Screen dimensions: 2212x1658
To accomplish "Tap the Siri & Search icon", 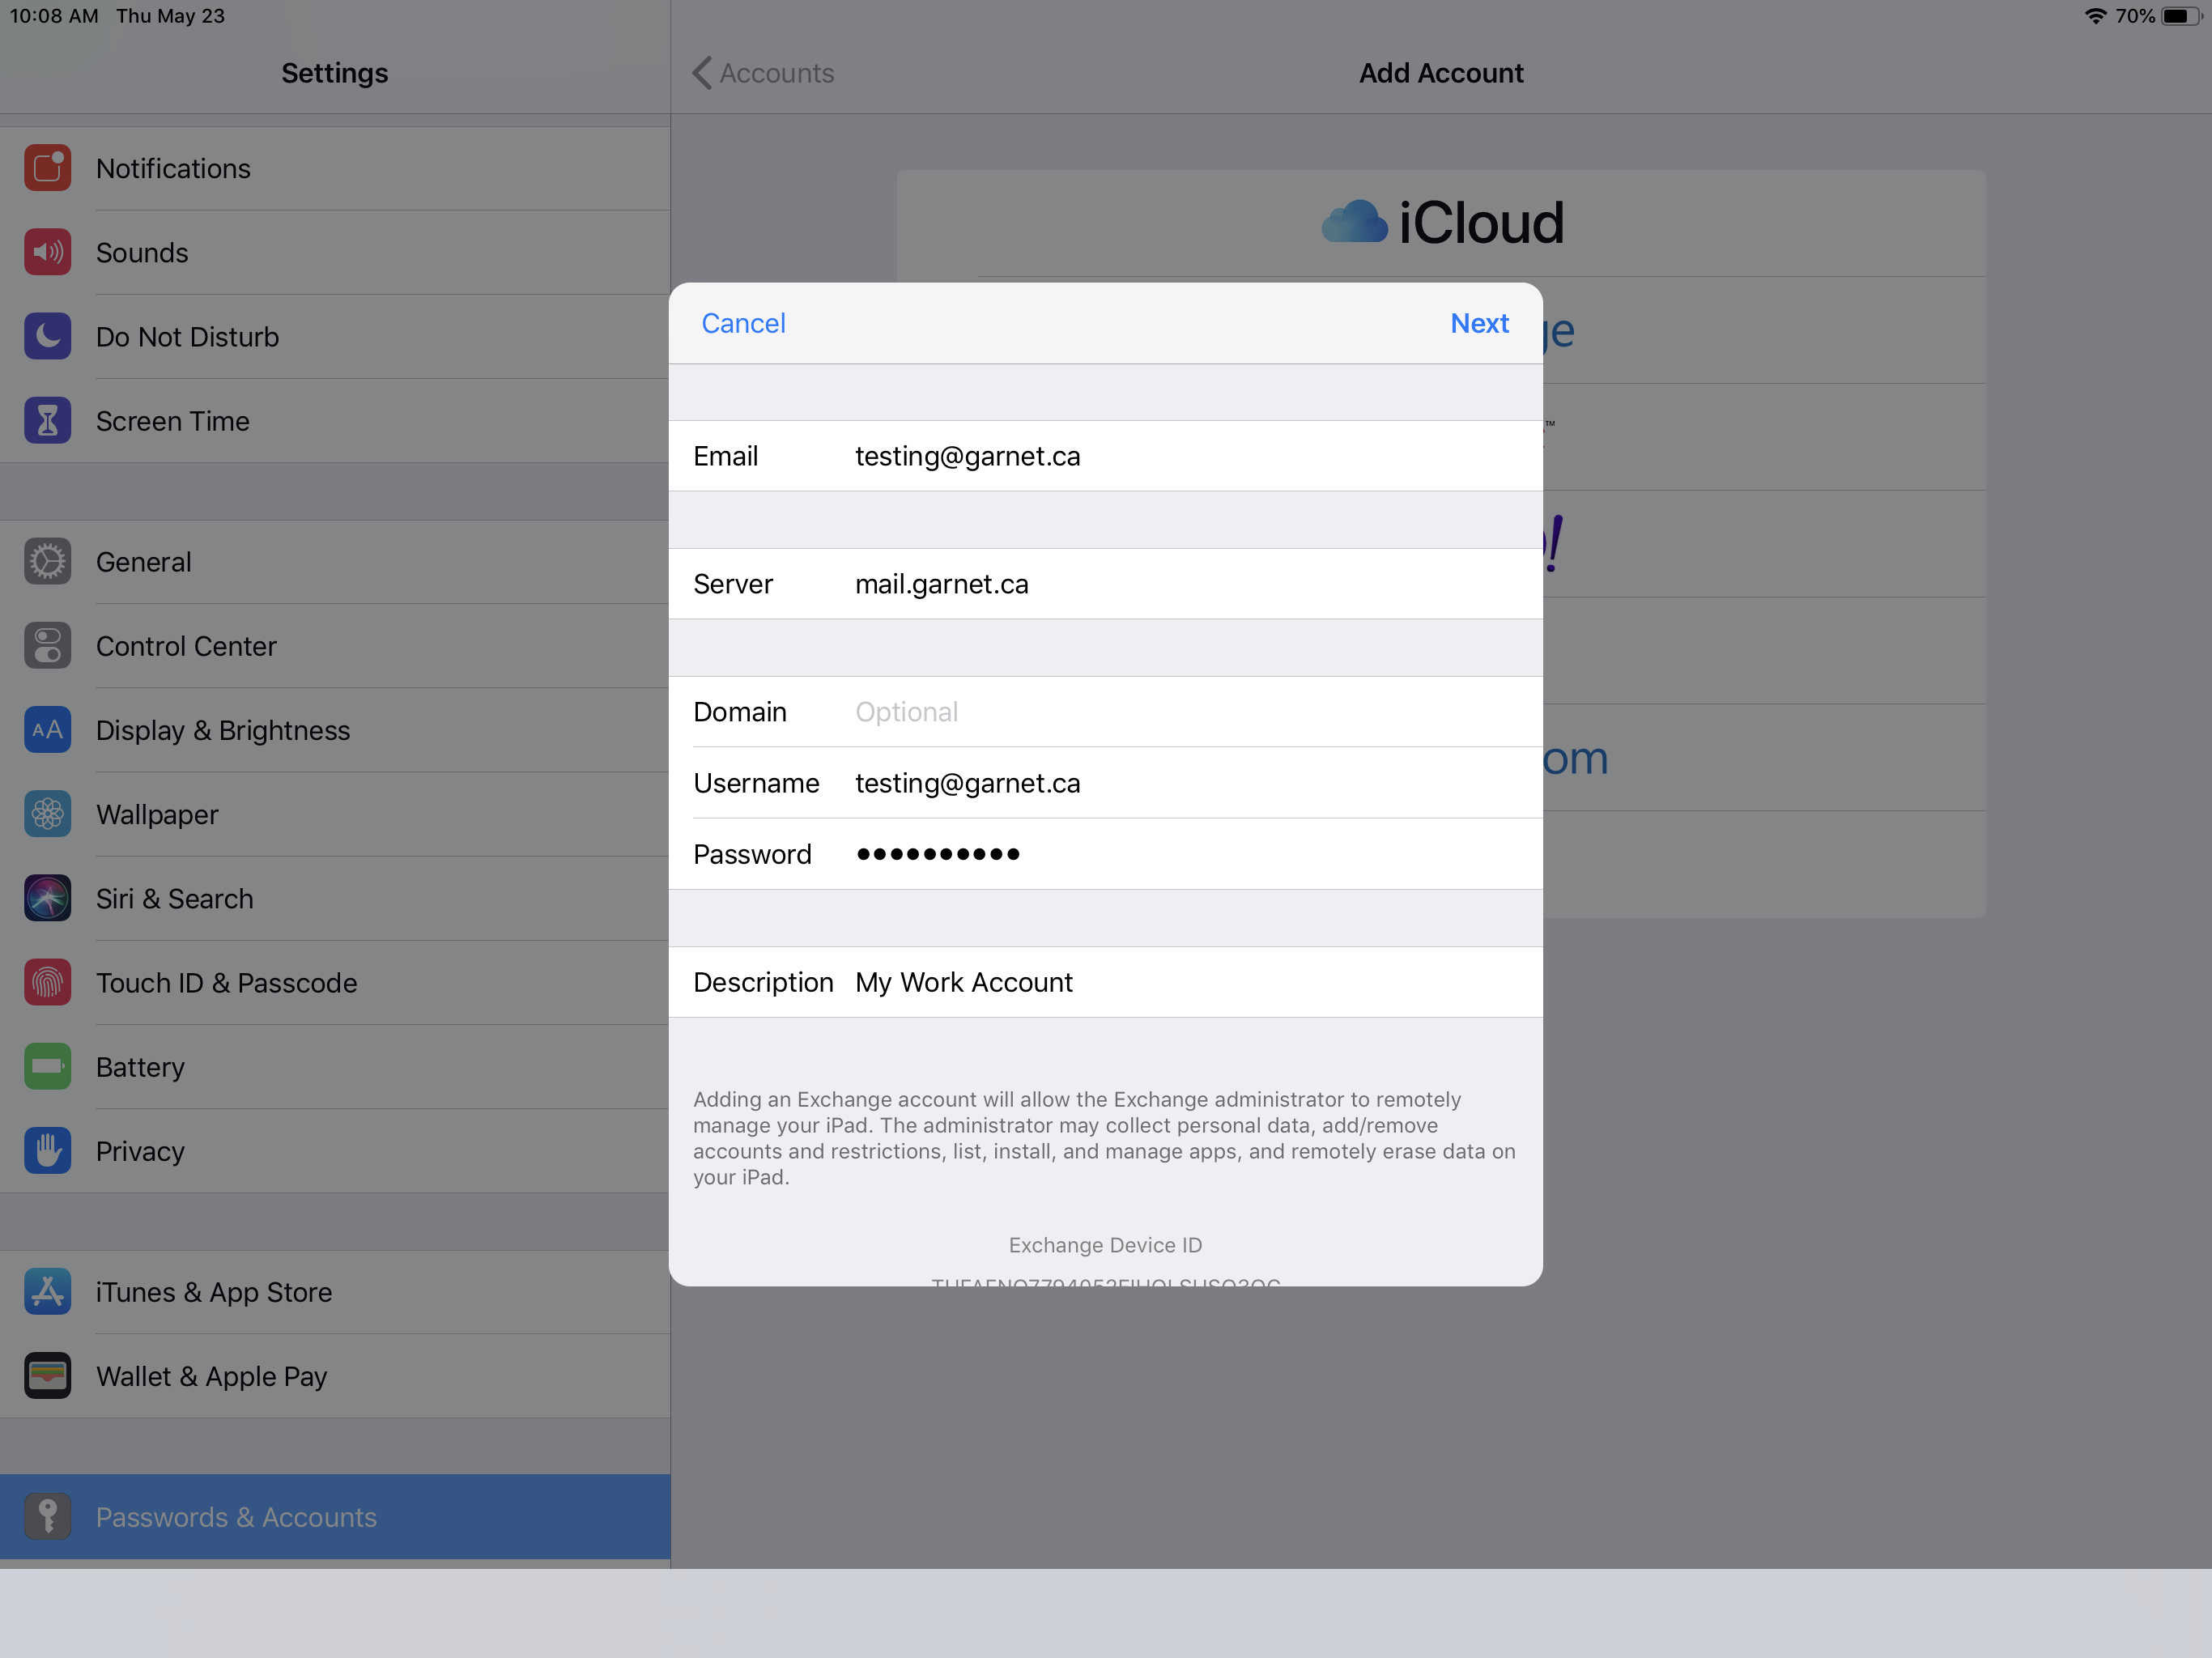I will pos(47,898).
